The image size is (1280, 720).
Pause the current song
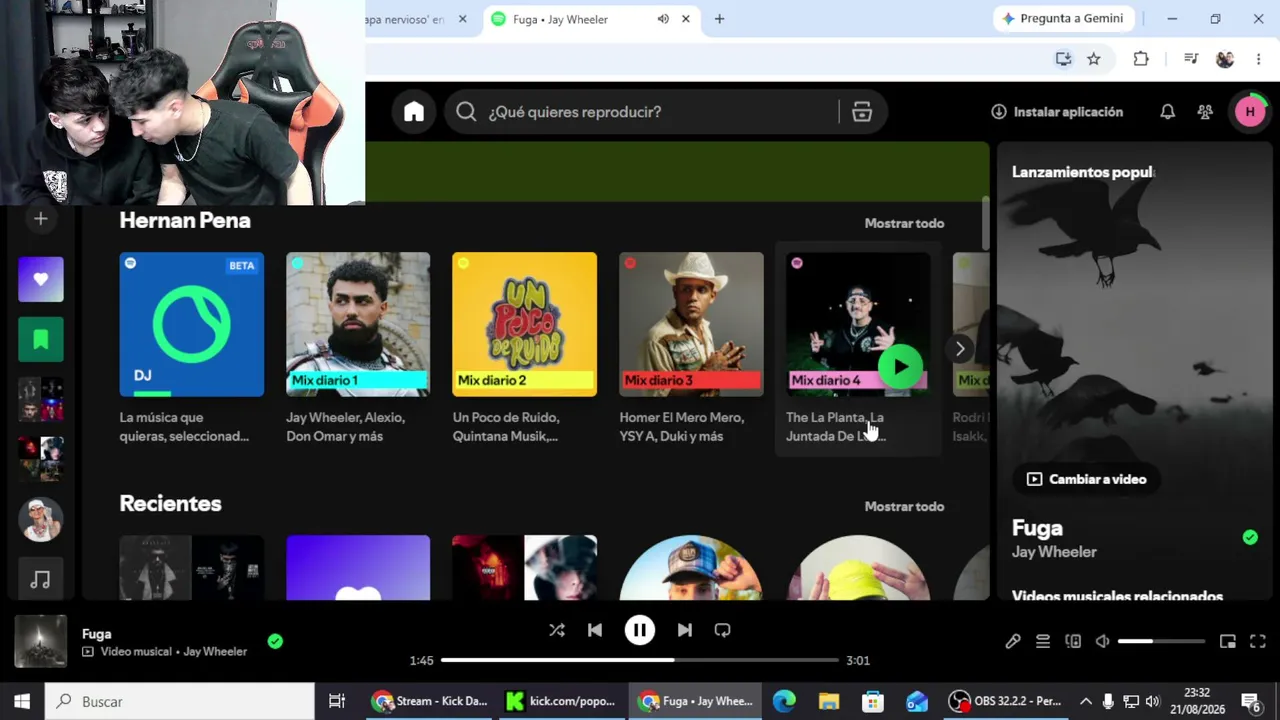[x=640, y=630]
